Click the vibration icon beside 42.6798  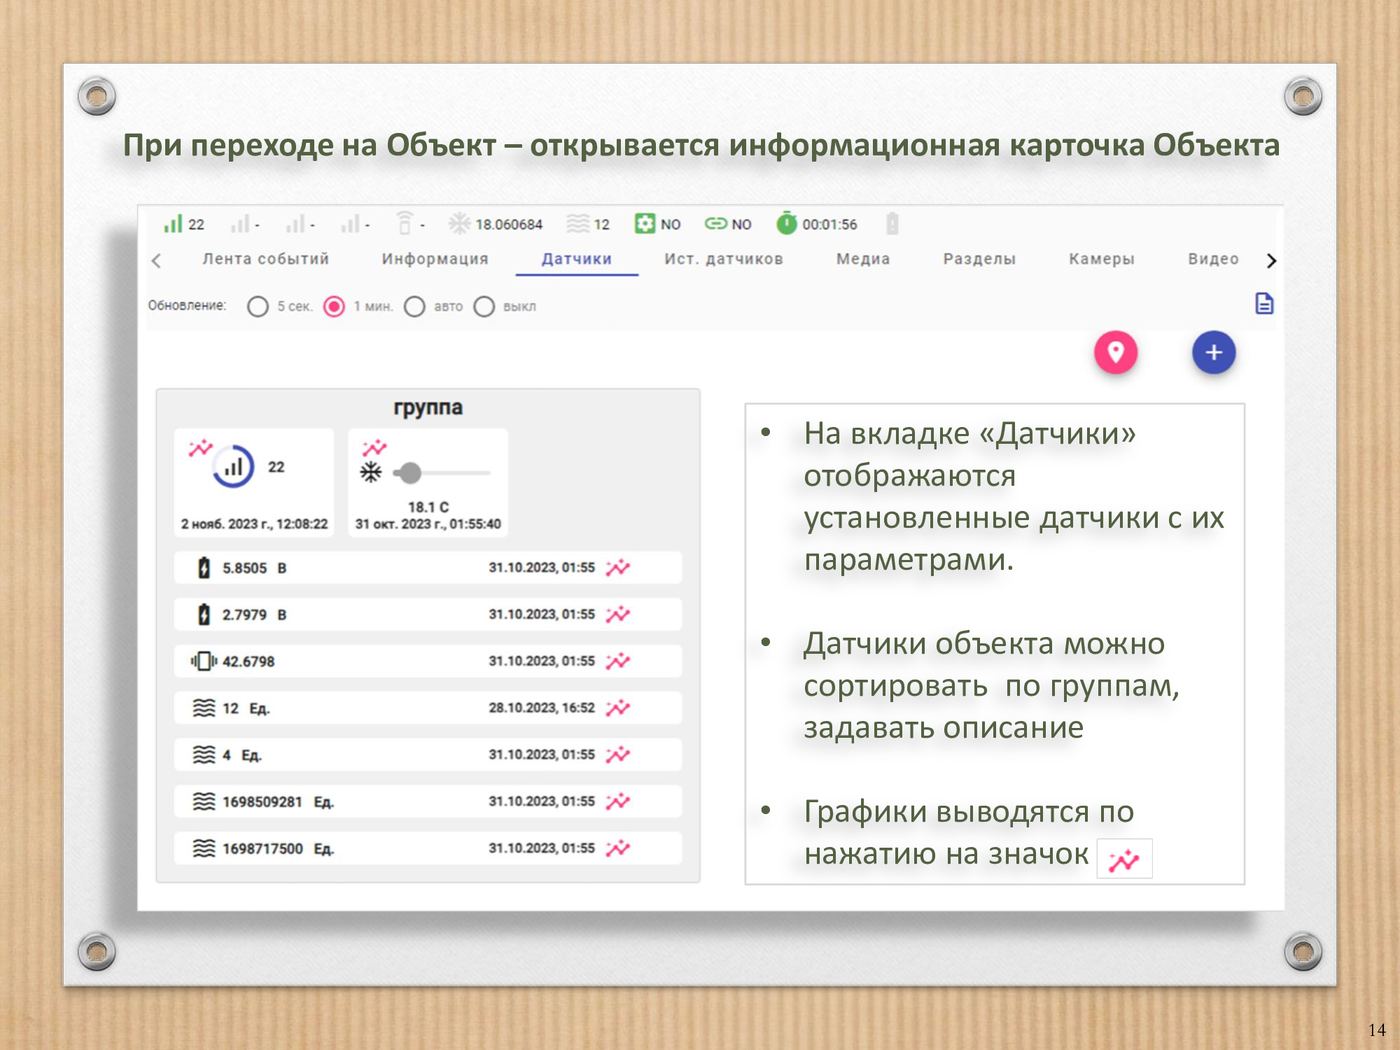(x=204, y=661)
